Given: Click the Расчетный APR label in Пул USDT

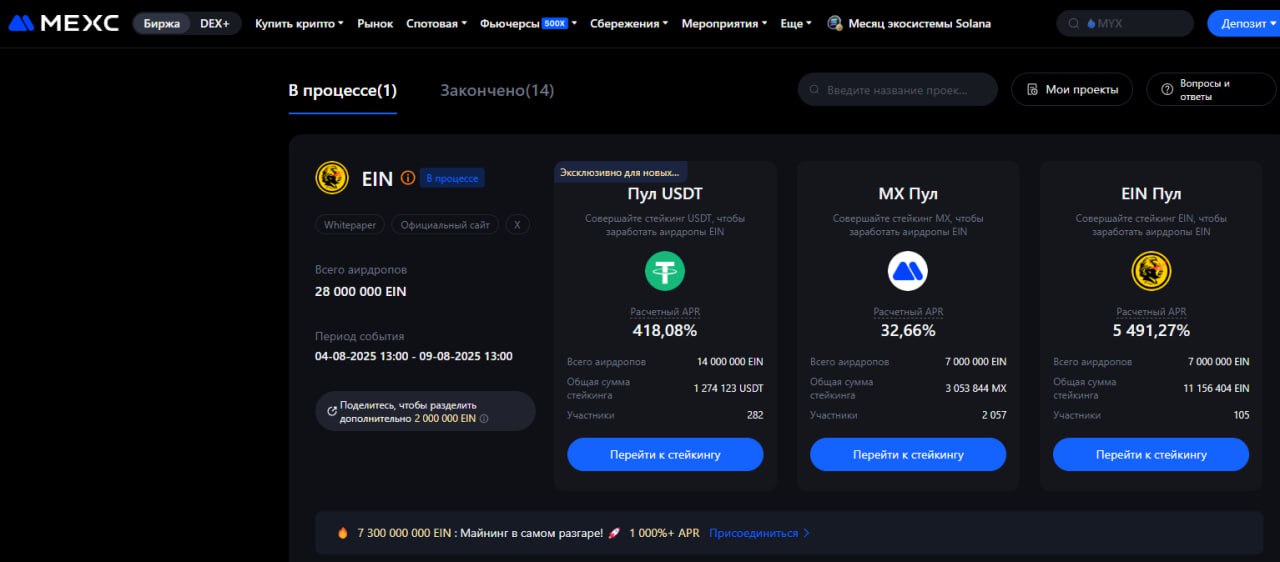Looking at the screenshot, I should click(x=665, y=312).
